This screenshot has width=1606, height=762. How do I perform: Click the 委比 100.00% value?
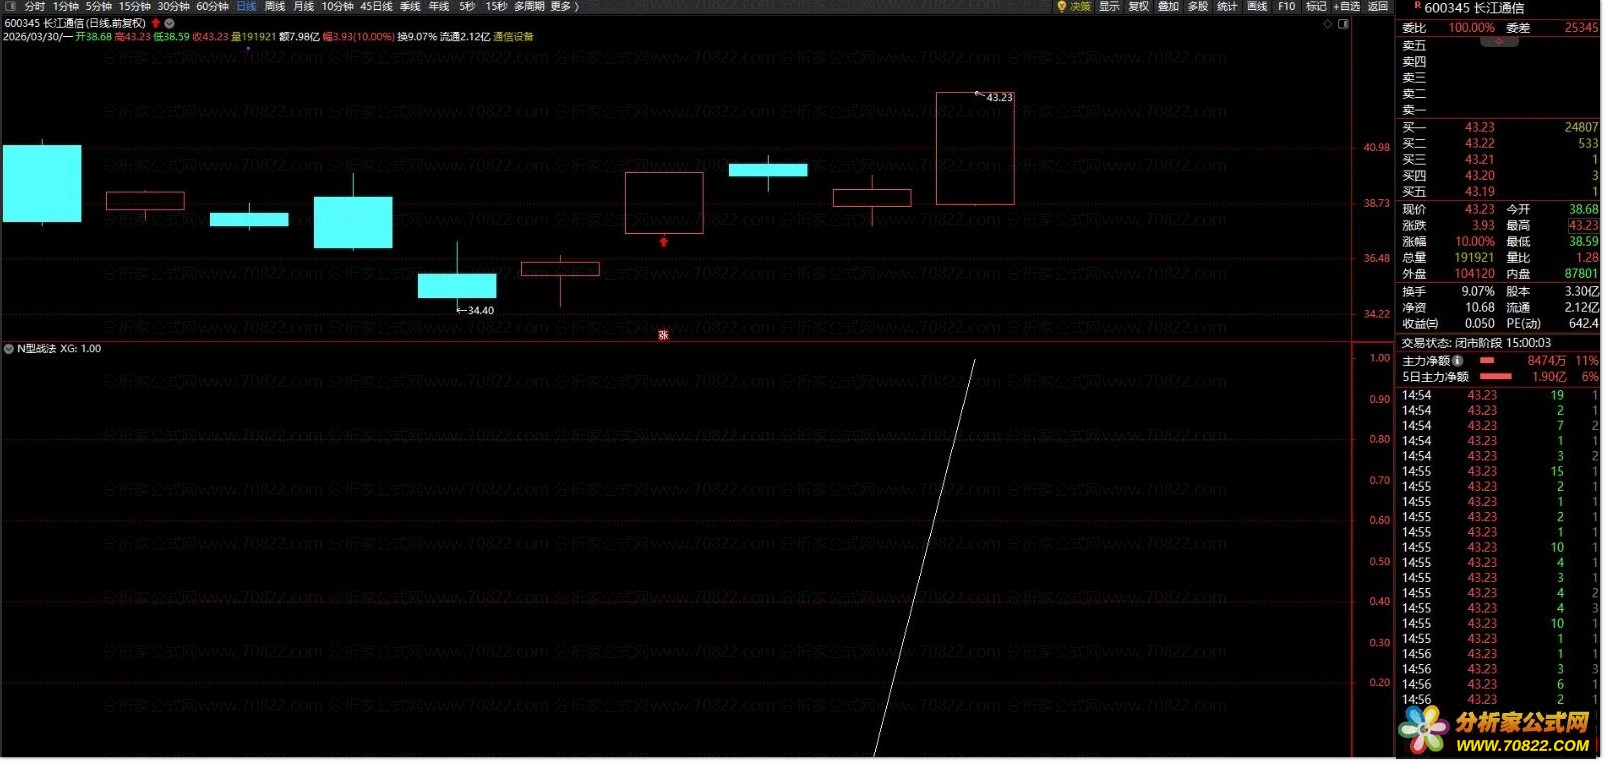(1472, 28)
